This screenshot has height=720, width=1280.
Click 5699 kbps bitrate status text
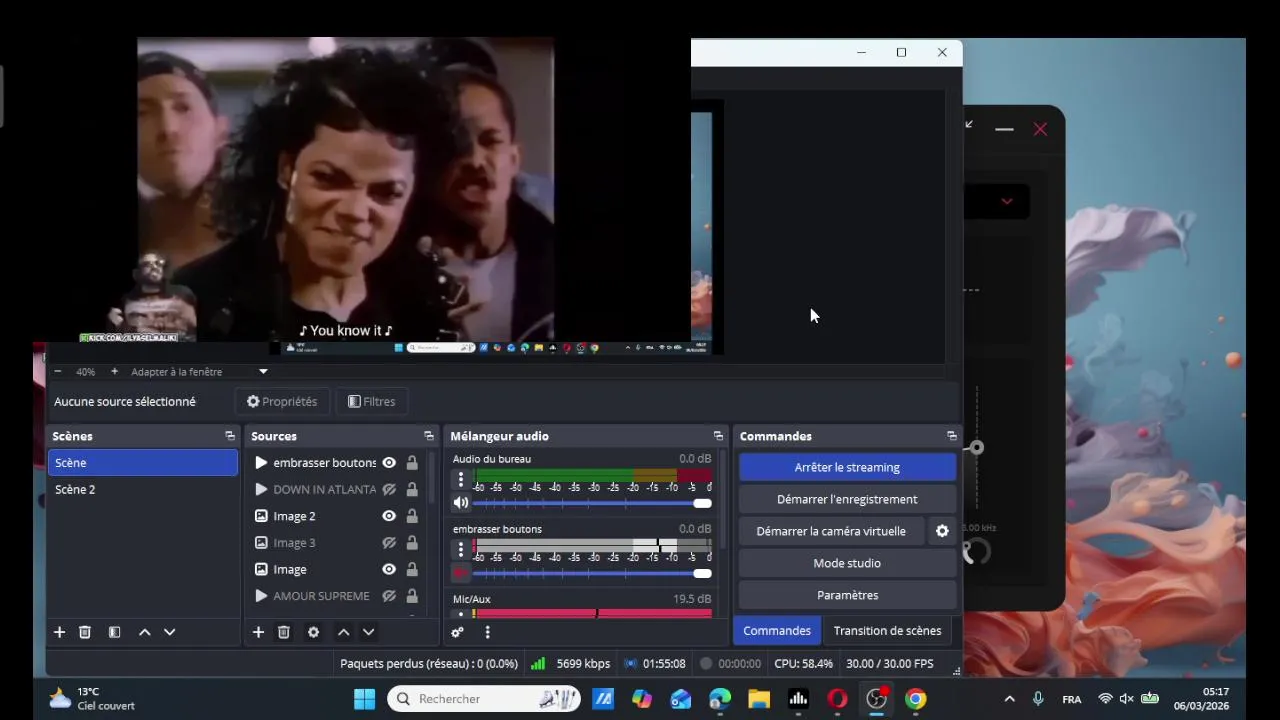tap(583, 663)
